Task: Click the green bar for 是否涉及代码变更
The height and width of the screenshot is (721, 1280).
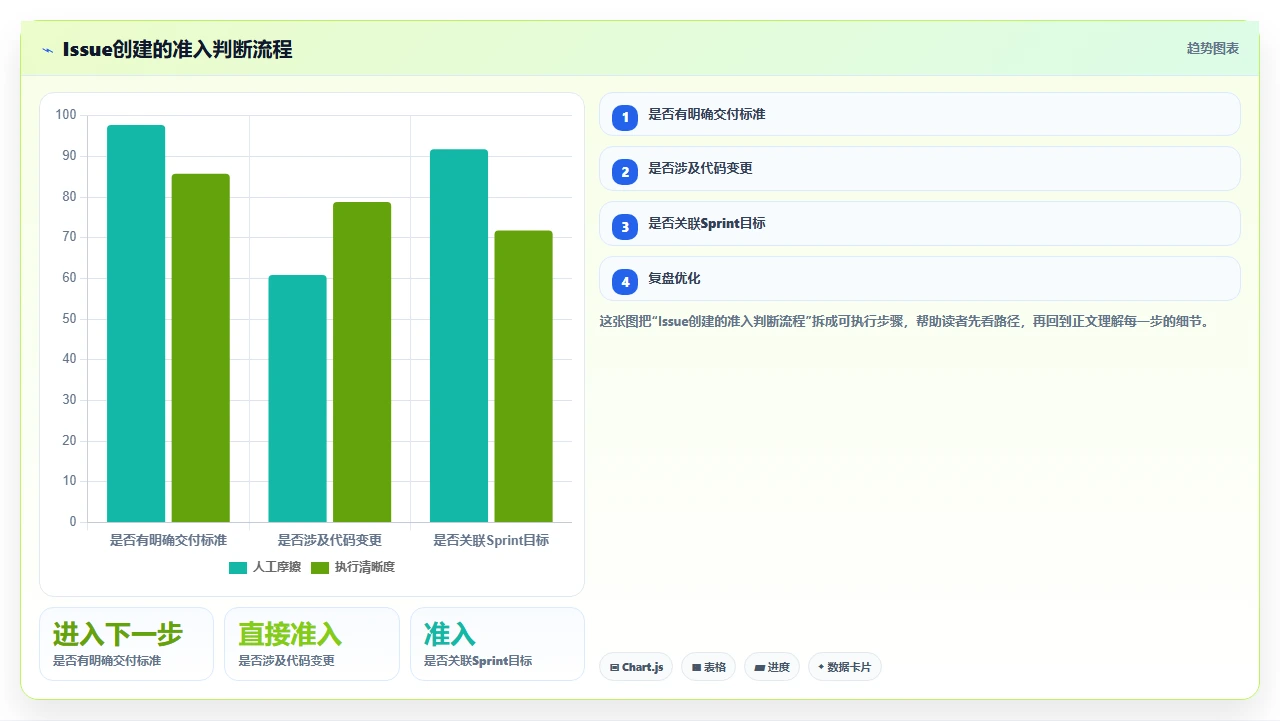Action: coord(362,362)
